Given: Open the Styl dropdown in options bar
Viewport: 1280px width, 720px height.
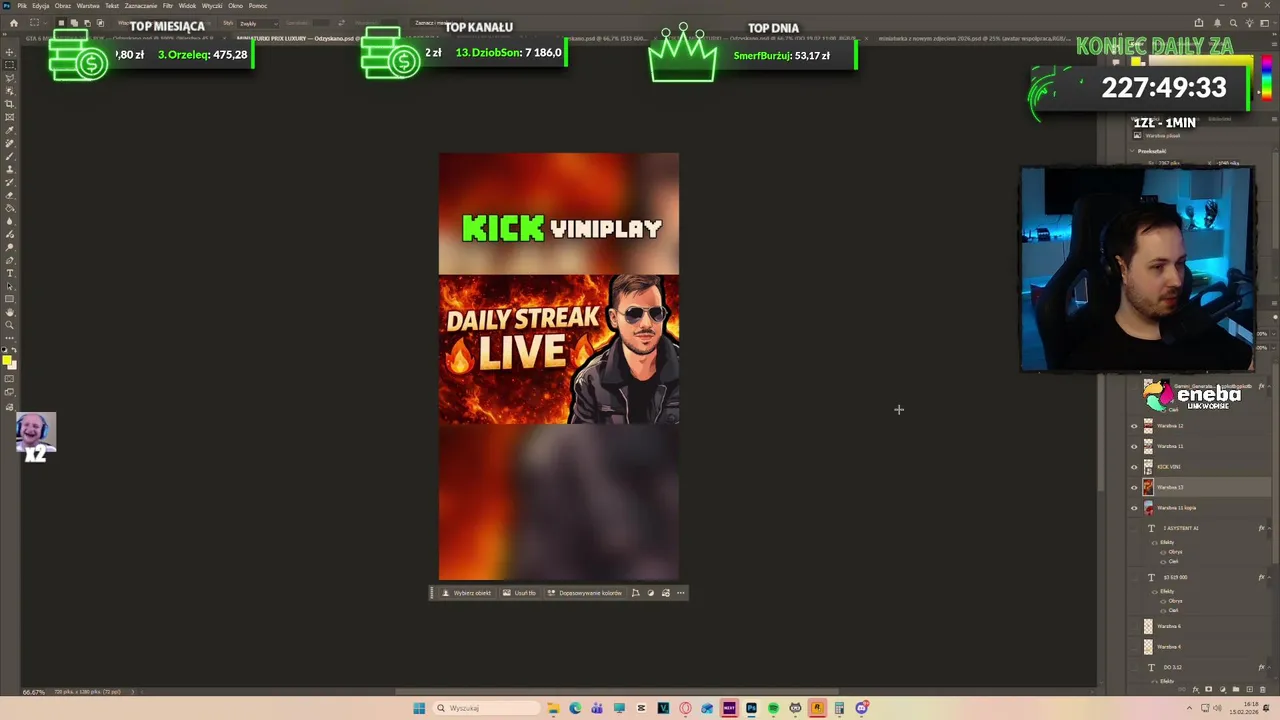Looking at the screenshot, I should 258,23.
